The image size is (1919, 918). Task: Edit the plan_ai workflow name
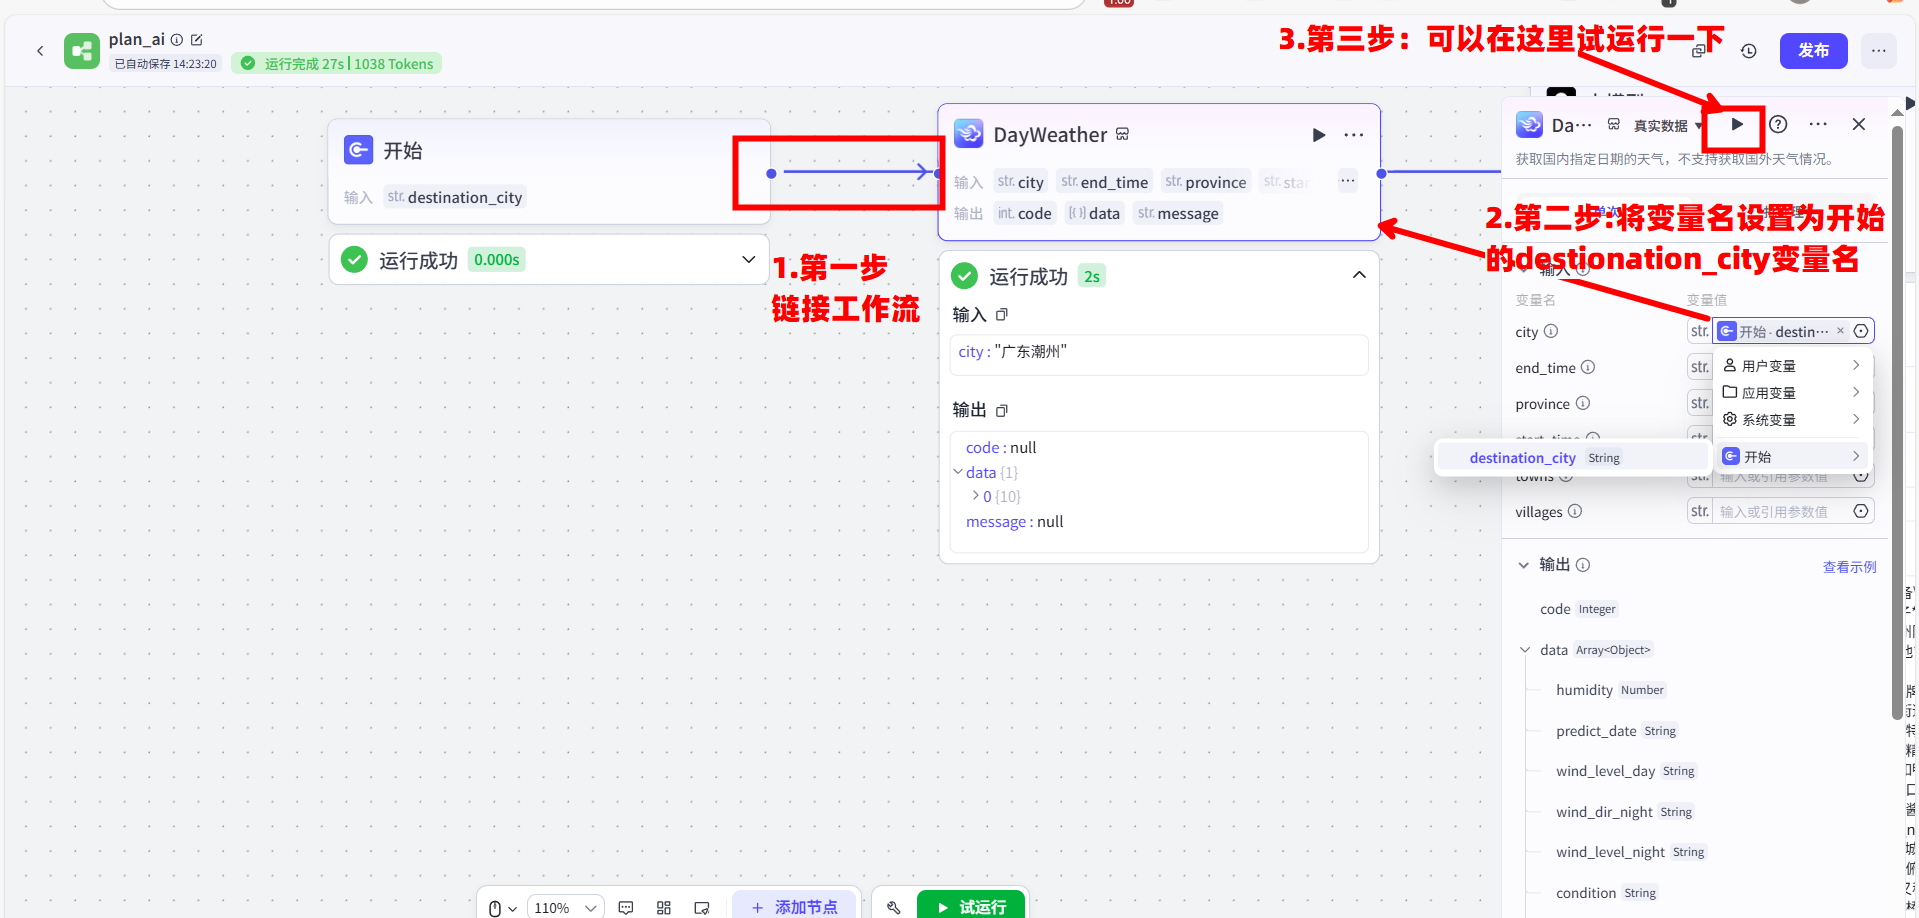[197, 40]
